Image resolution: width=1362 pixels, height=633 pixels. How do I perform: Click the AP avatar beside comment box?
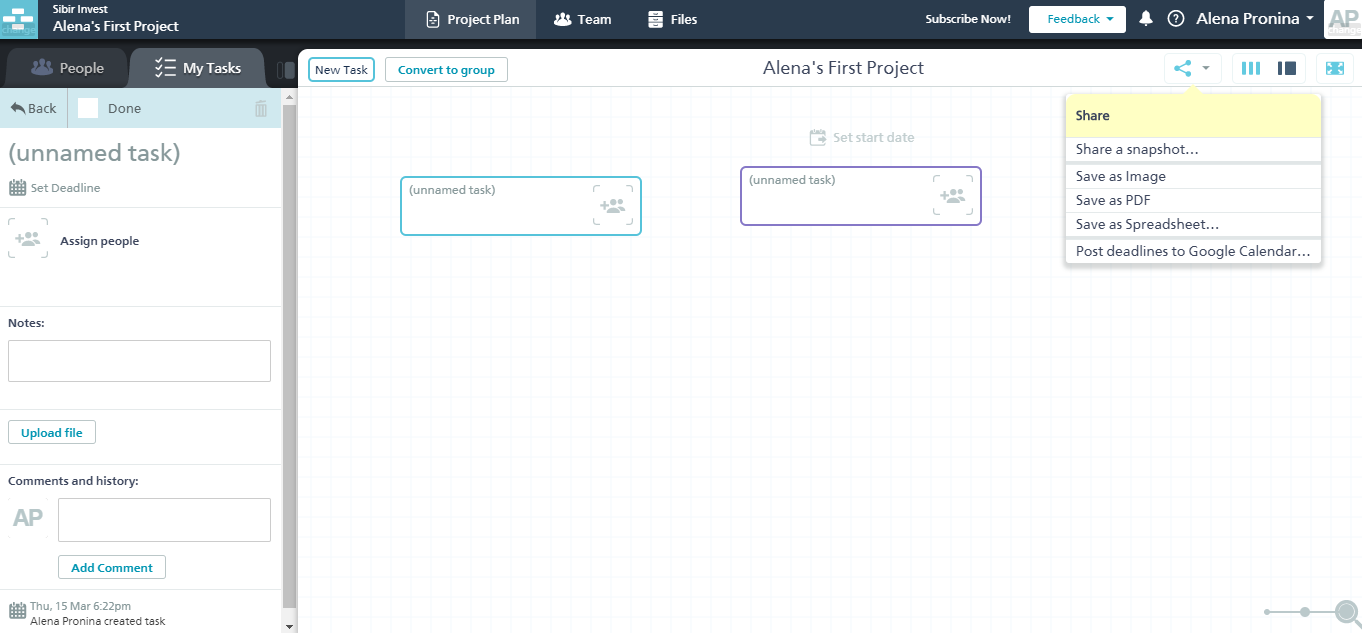[x=28, y=518]
